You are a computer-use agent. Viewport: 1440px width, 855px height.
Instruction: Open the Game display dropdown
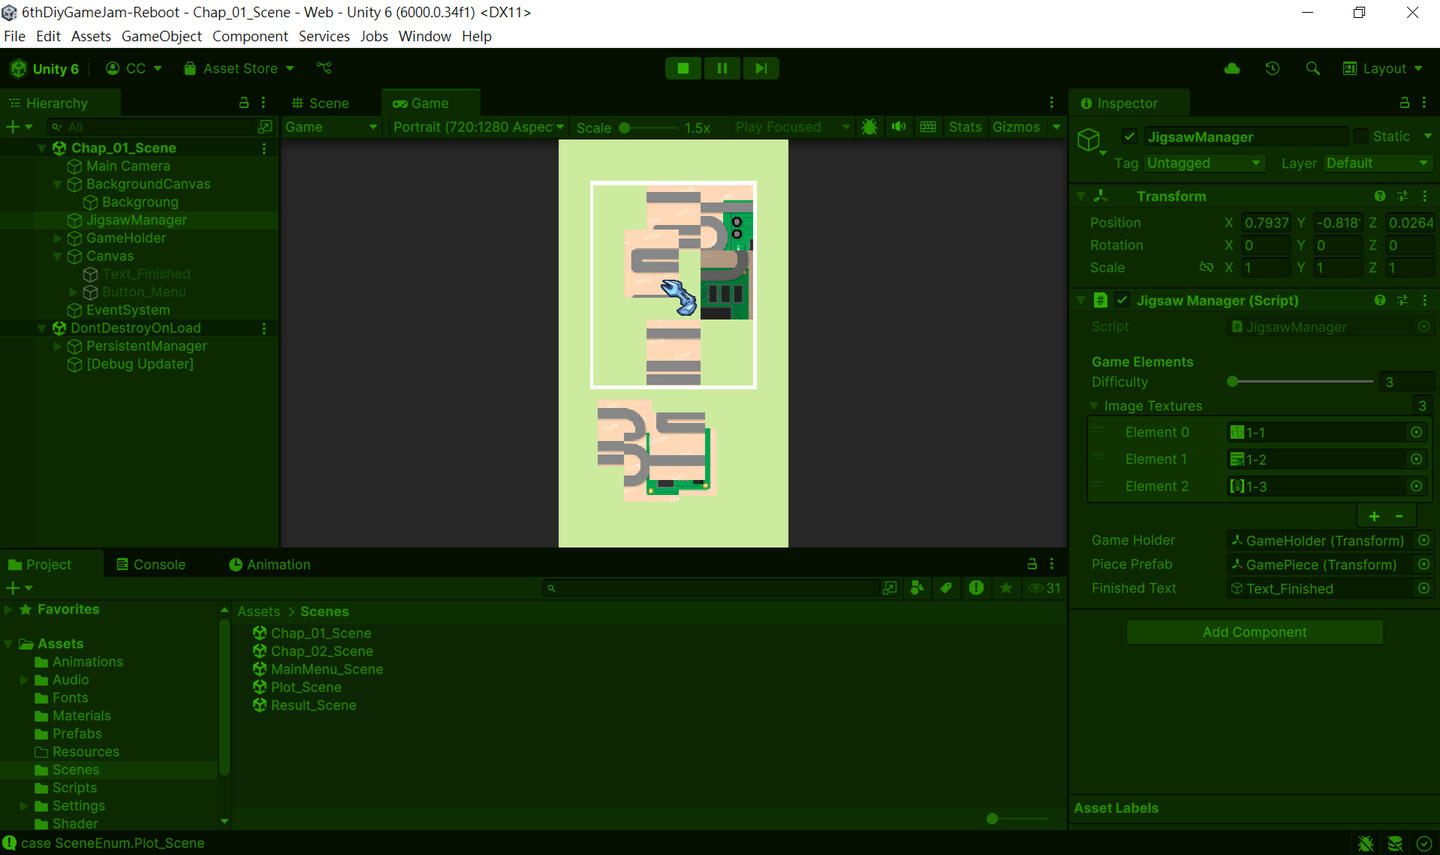(x=331, y=127)
